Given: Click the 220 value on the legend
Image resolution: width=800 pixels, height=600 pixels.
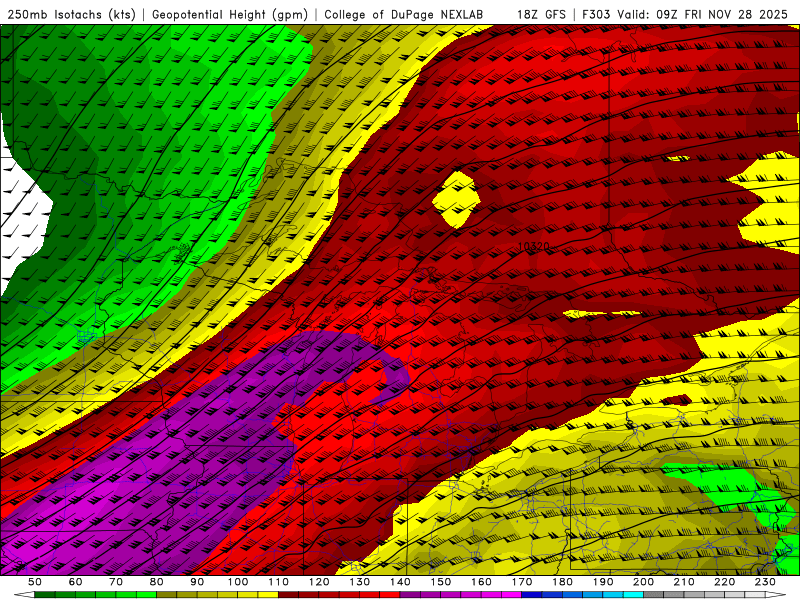Looking at the screenshot, I should pyautogui.click(x=724, y=582).
